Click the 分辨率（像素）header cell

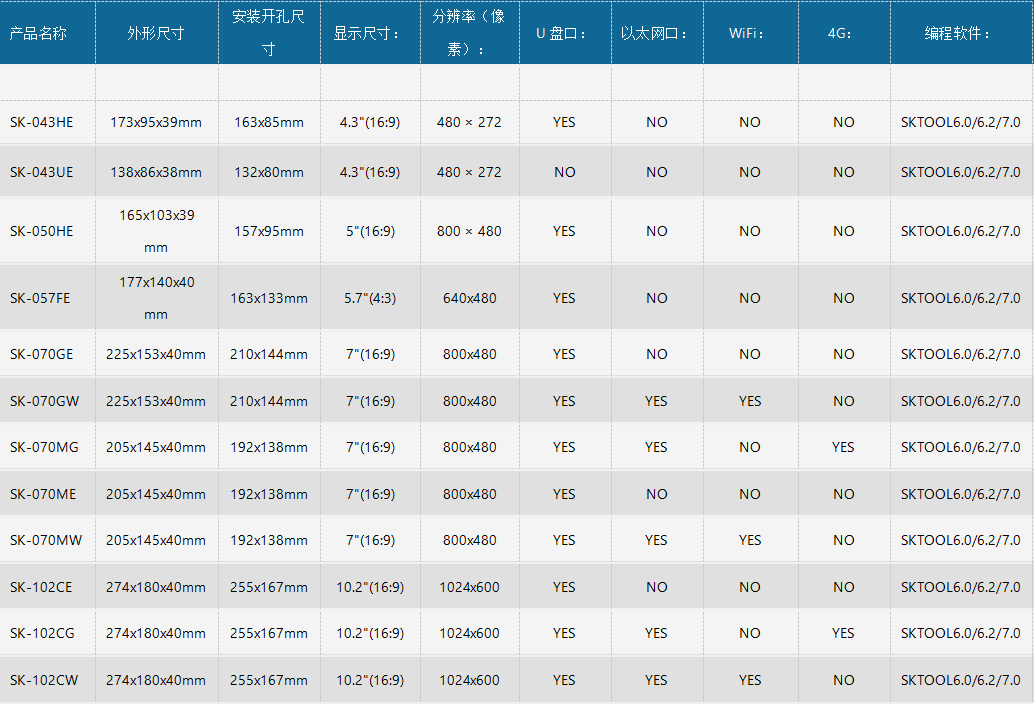click(469, 32)
